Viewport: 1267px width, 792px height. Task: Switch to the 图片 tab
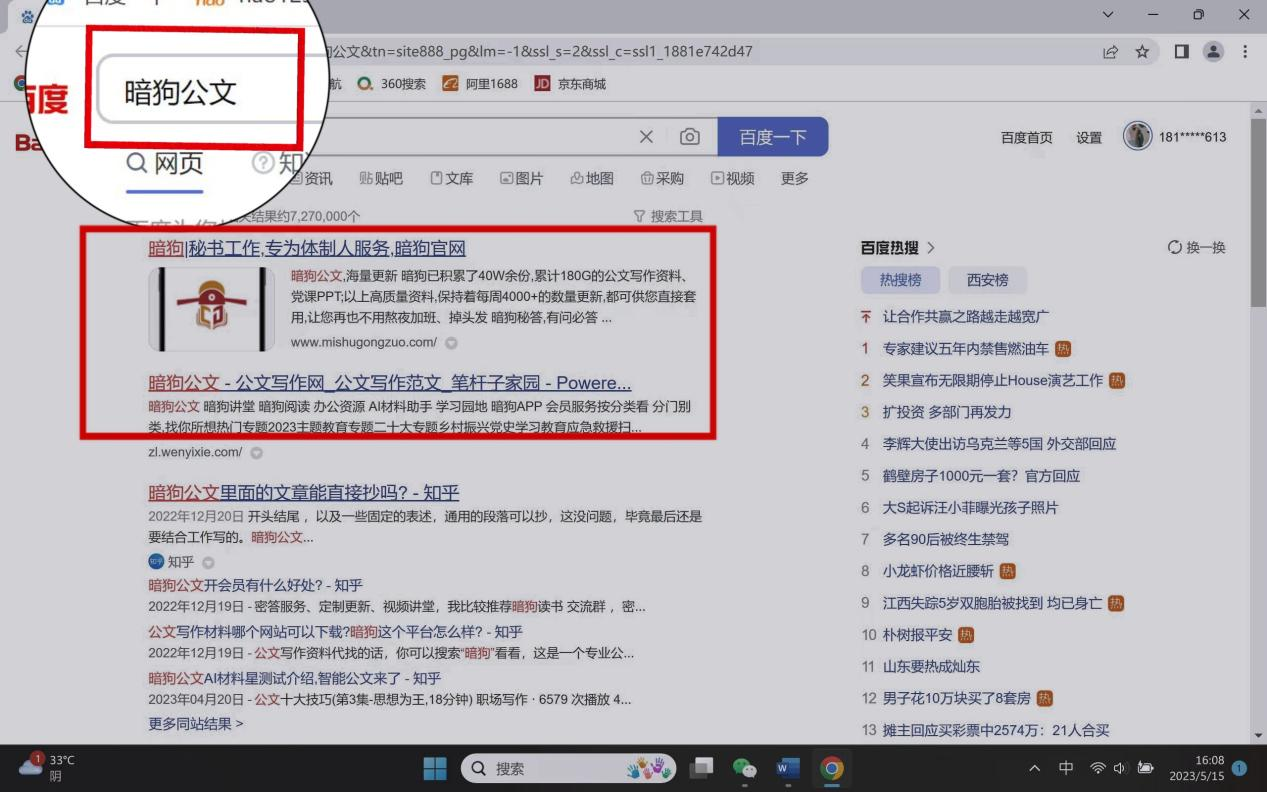521,179
